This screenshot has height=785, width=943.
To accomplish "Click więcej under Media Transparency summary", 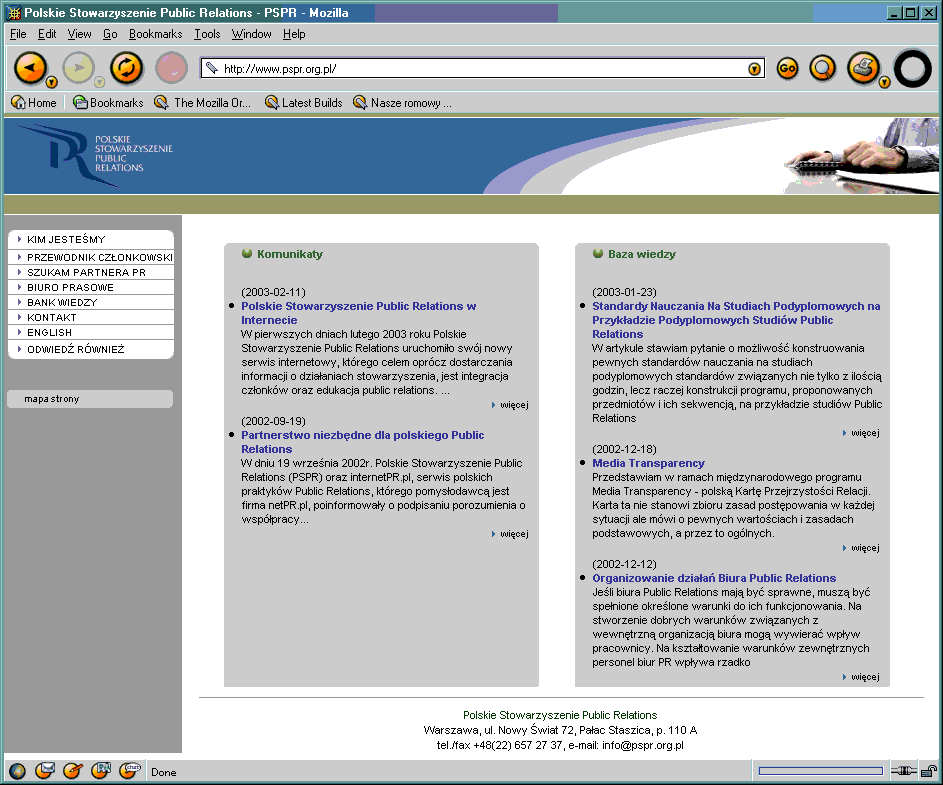I will tap(861, 548).
